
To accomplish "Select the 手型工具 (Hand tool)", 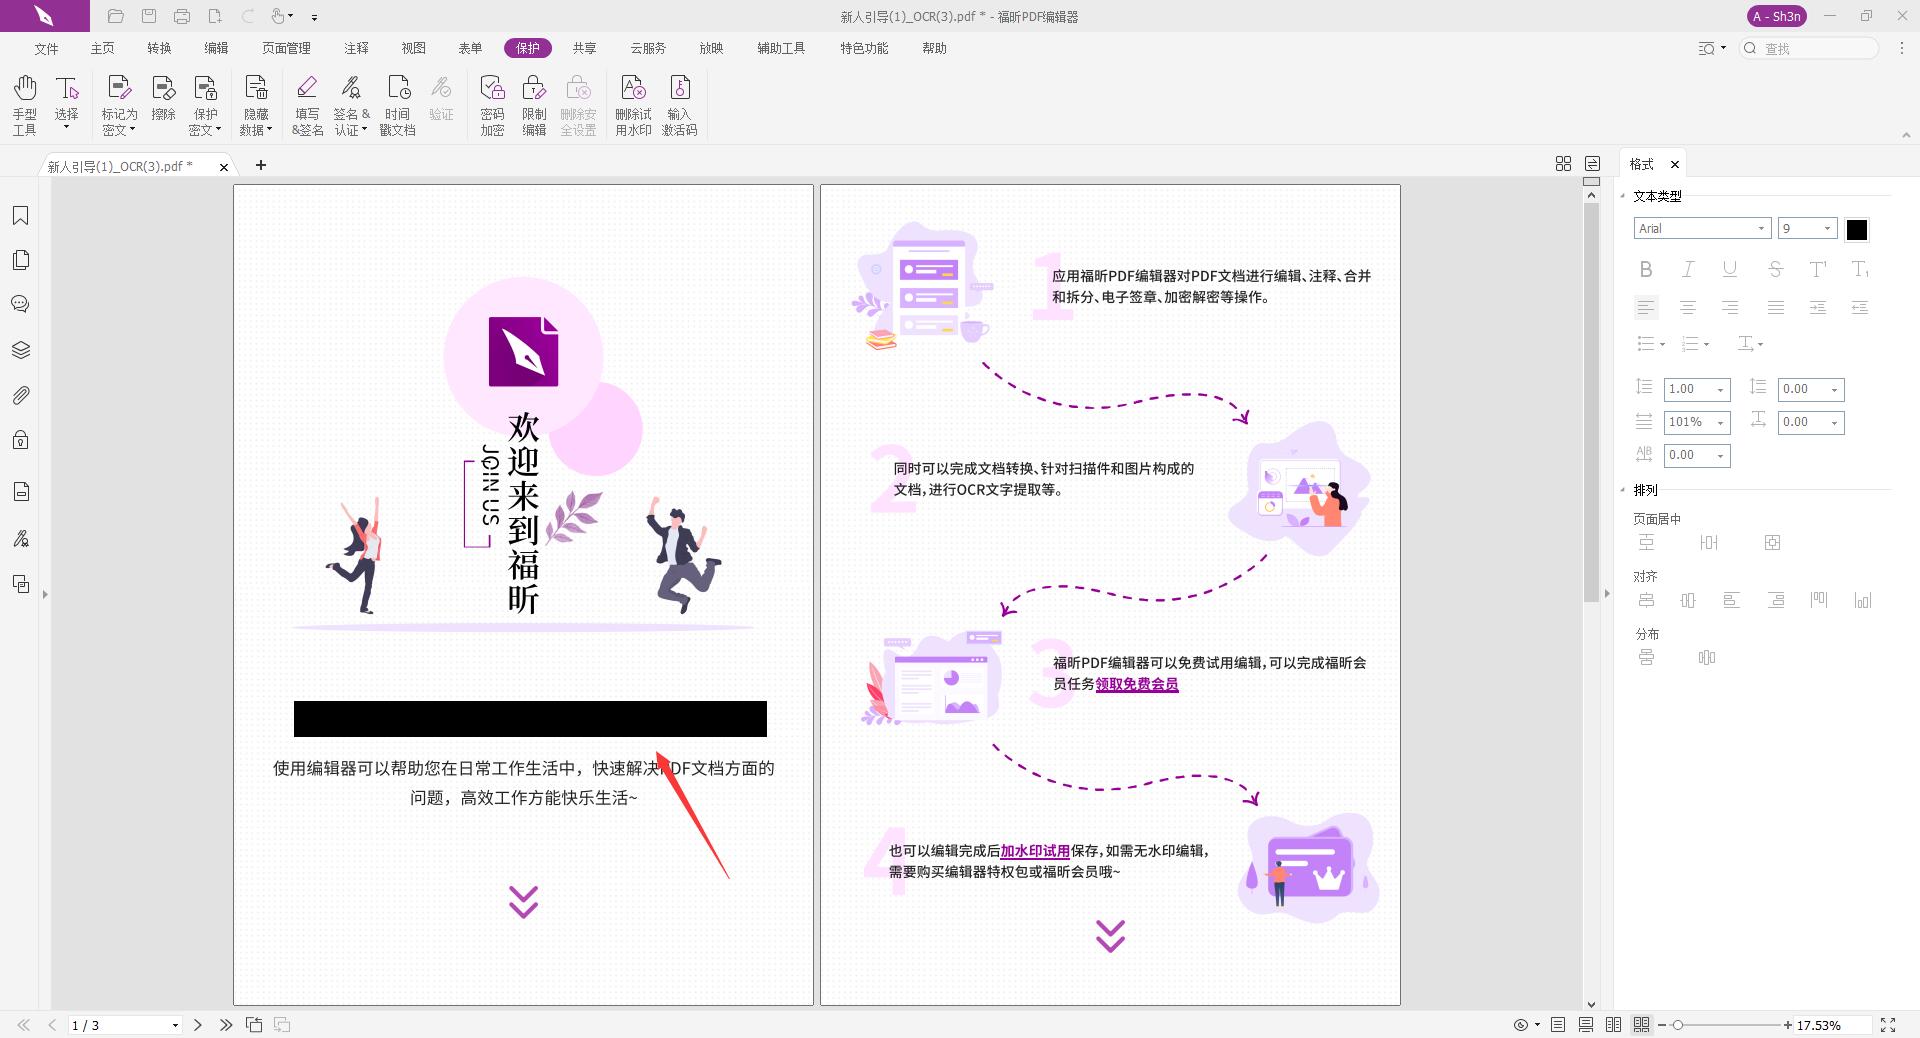I will [24, 104].
